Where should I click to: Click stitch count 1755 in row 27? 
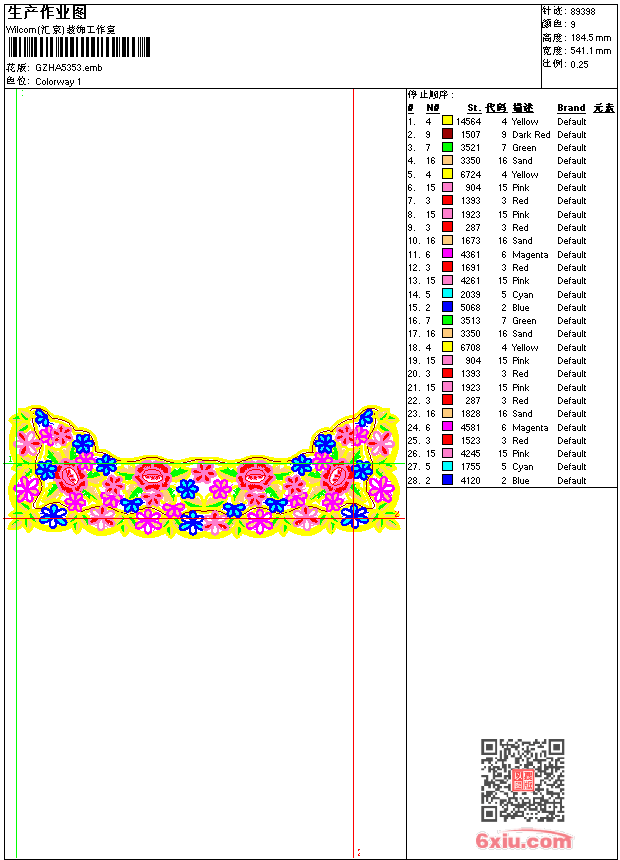pos(471,467)
